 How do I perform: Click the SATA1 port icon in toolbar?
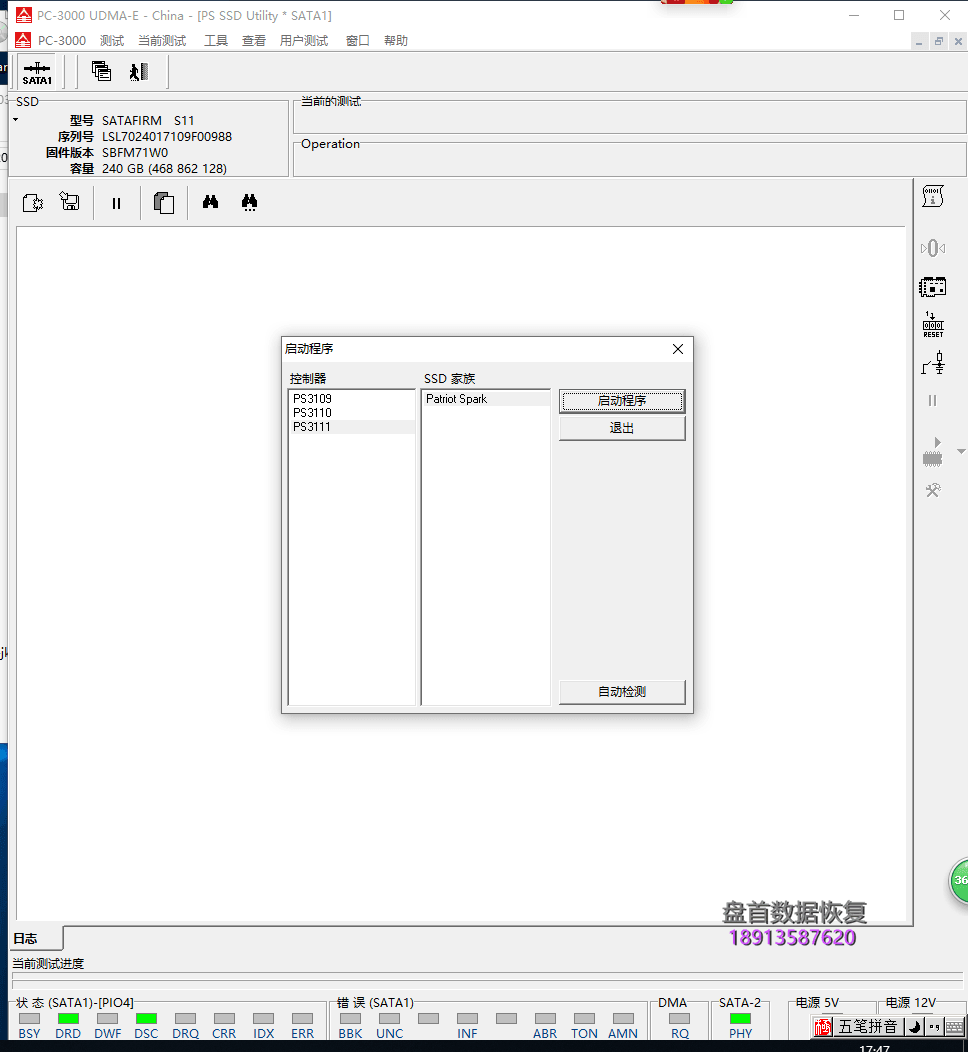coord(38,72)
